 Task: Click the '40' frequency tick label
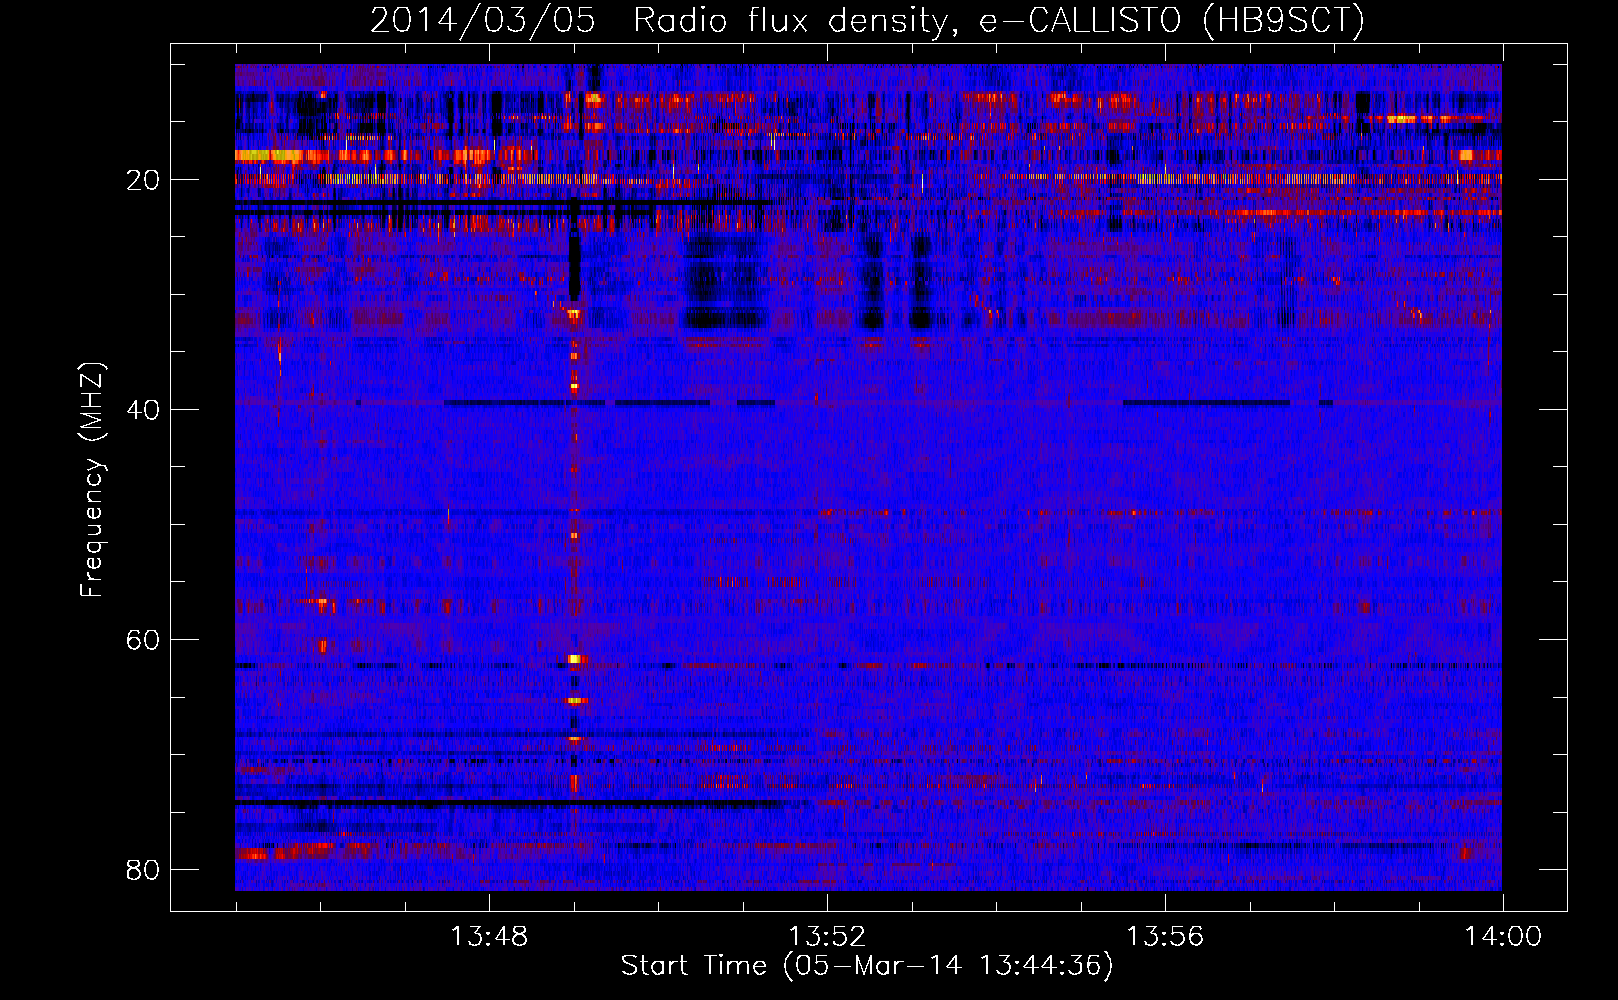(x=143, y=410)
